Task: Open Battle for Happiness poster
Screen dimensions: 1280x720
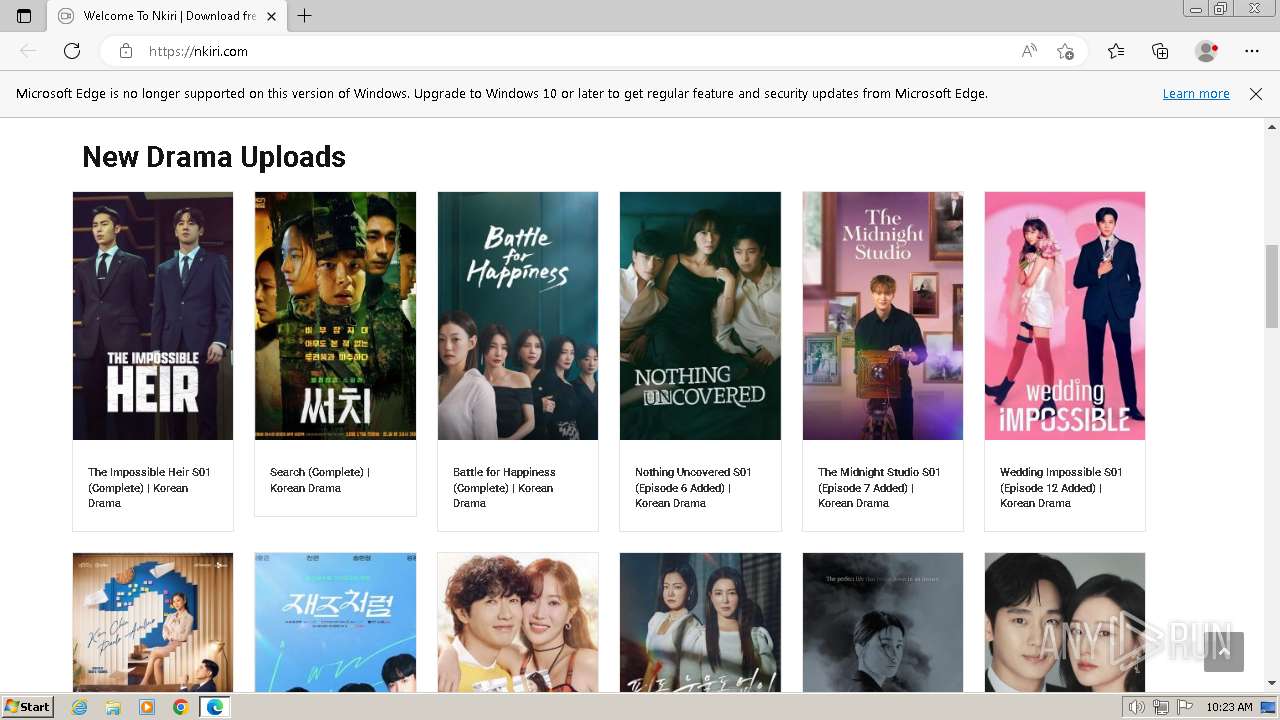Action: [518, 316]
